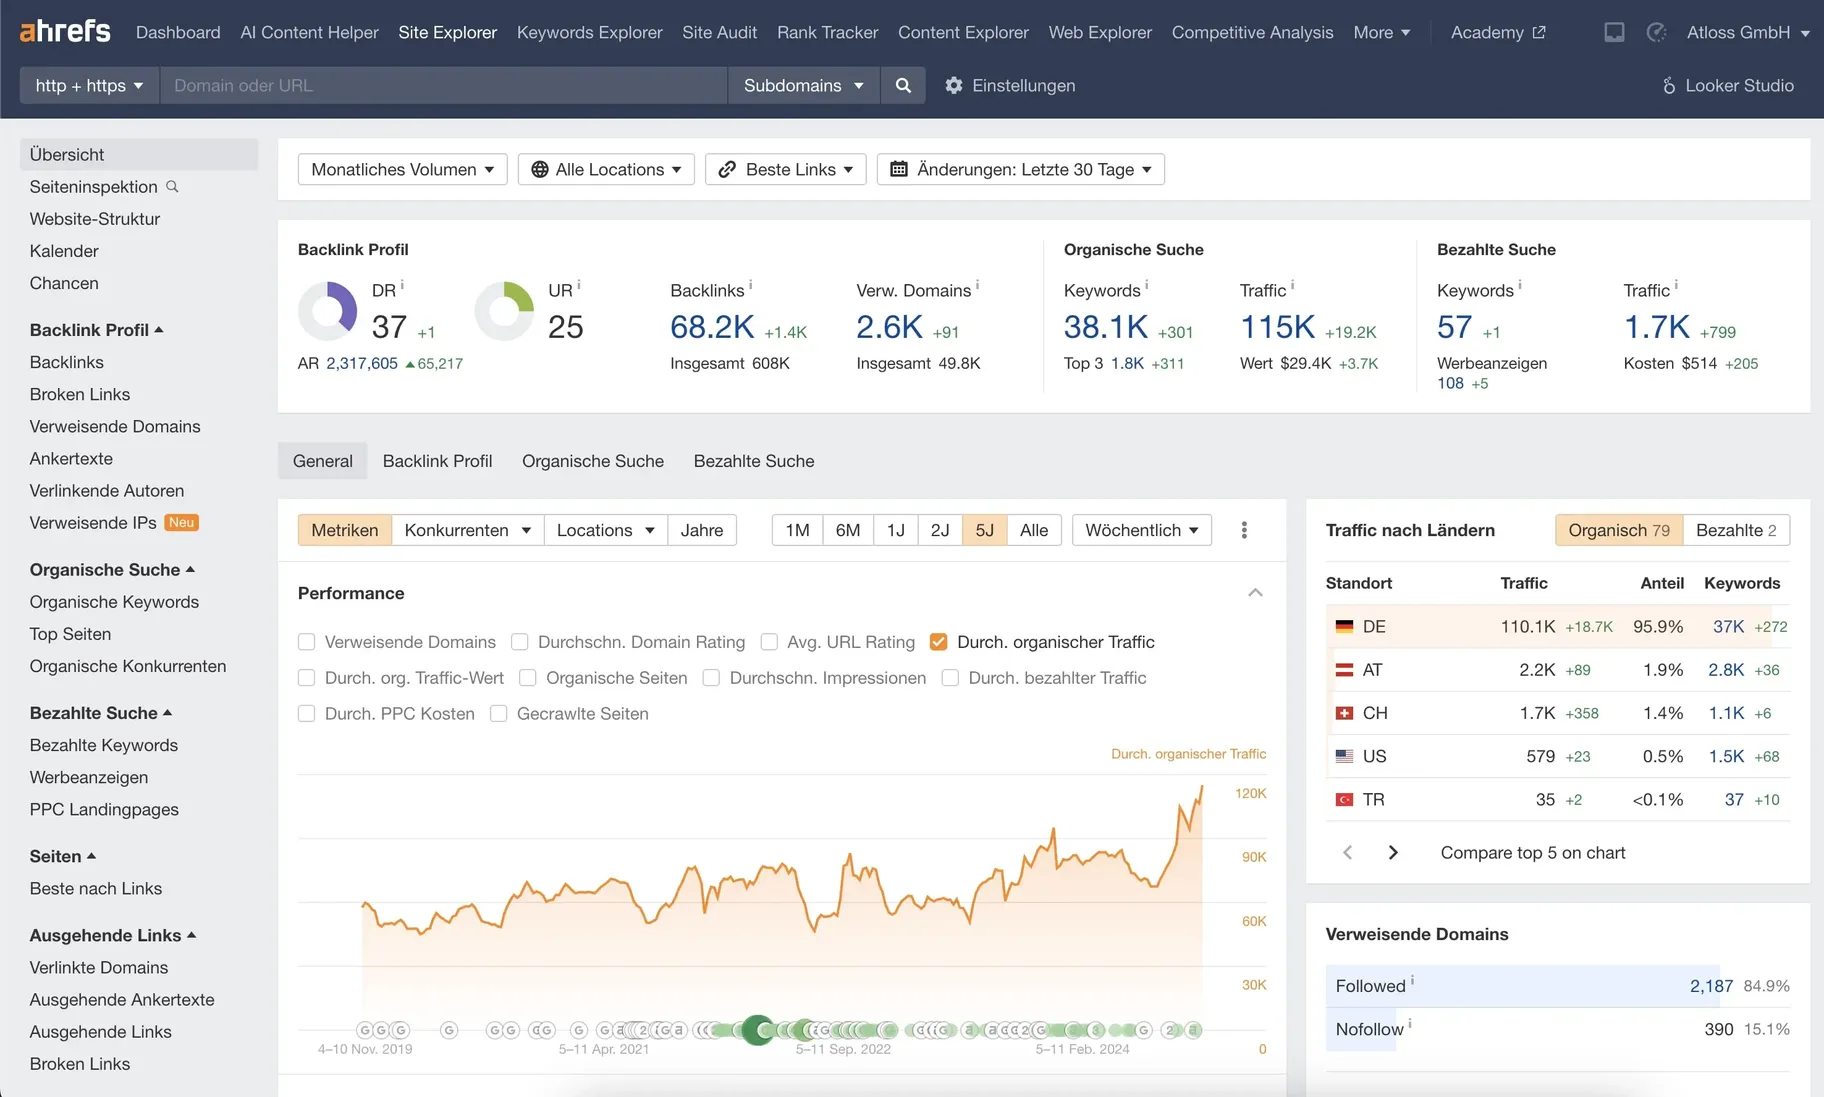Expand the Subdomains mode dropdown
Image resolution: width=1824 pixels, height=1097 pixels.
tap(803, 86)
